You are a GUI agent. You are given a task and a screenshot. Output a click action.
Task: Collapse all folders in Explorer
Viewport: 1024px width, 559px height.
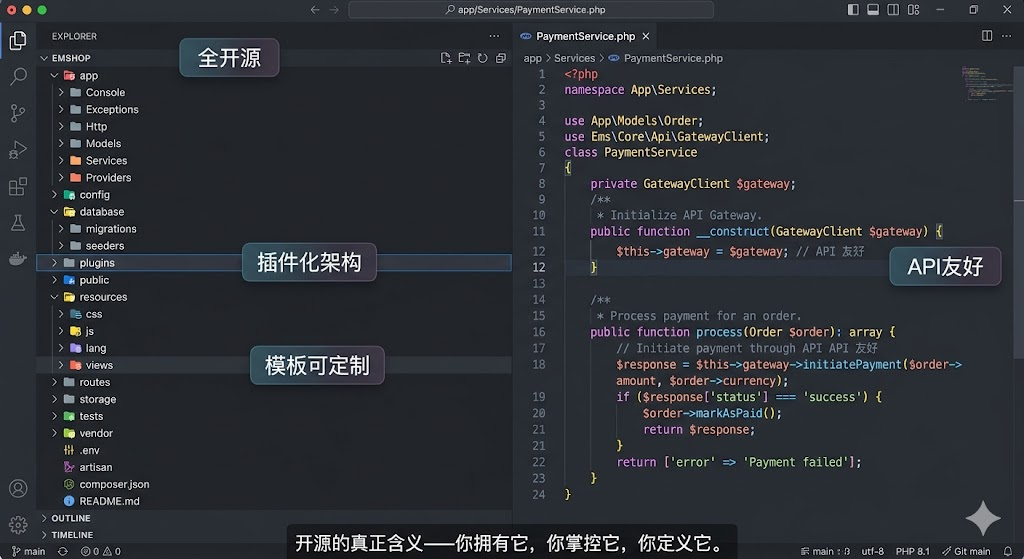501,58
